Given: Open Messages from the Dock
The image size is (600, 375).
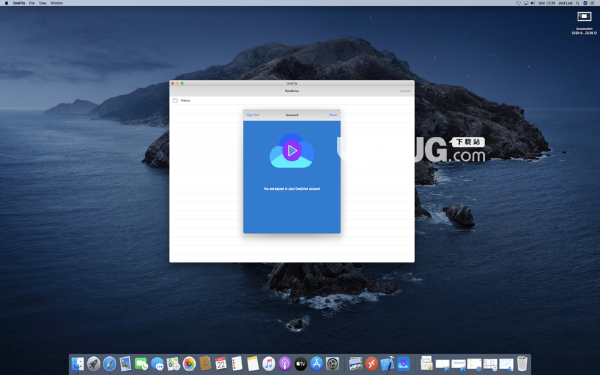Looking at the screenshot, I should pos(157,364).
